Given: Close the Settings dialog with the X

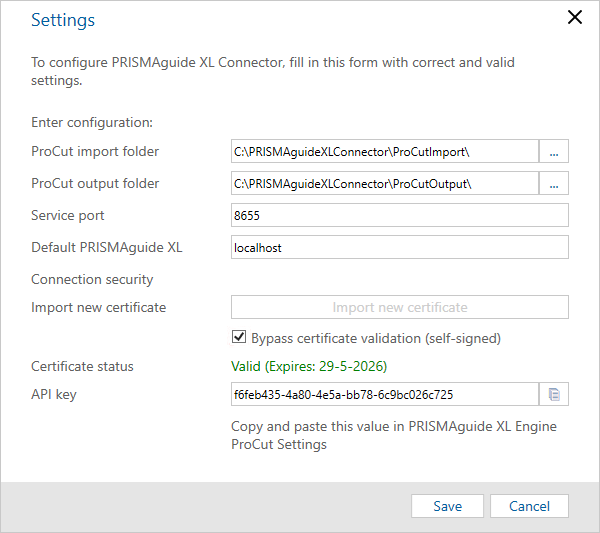Looking at the screenshot, I should [x=575, y=17].
